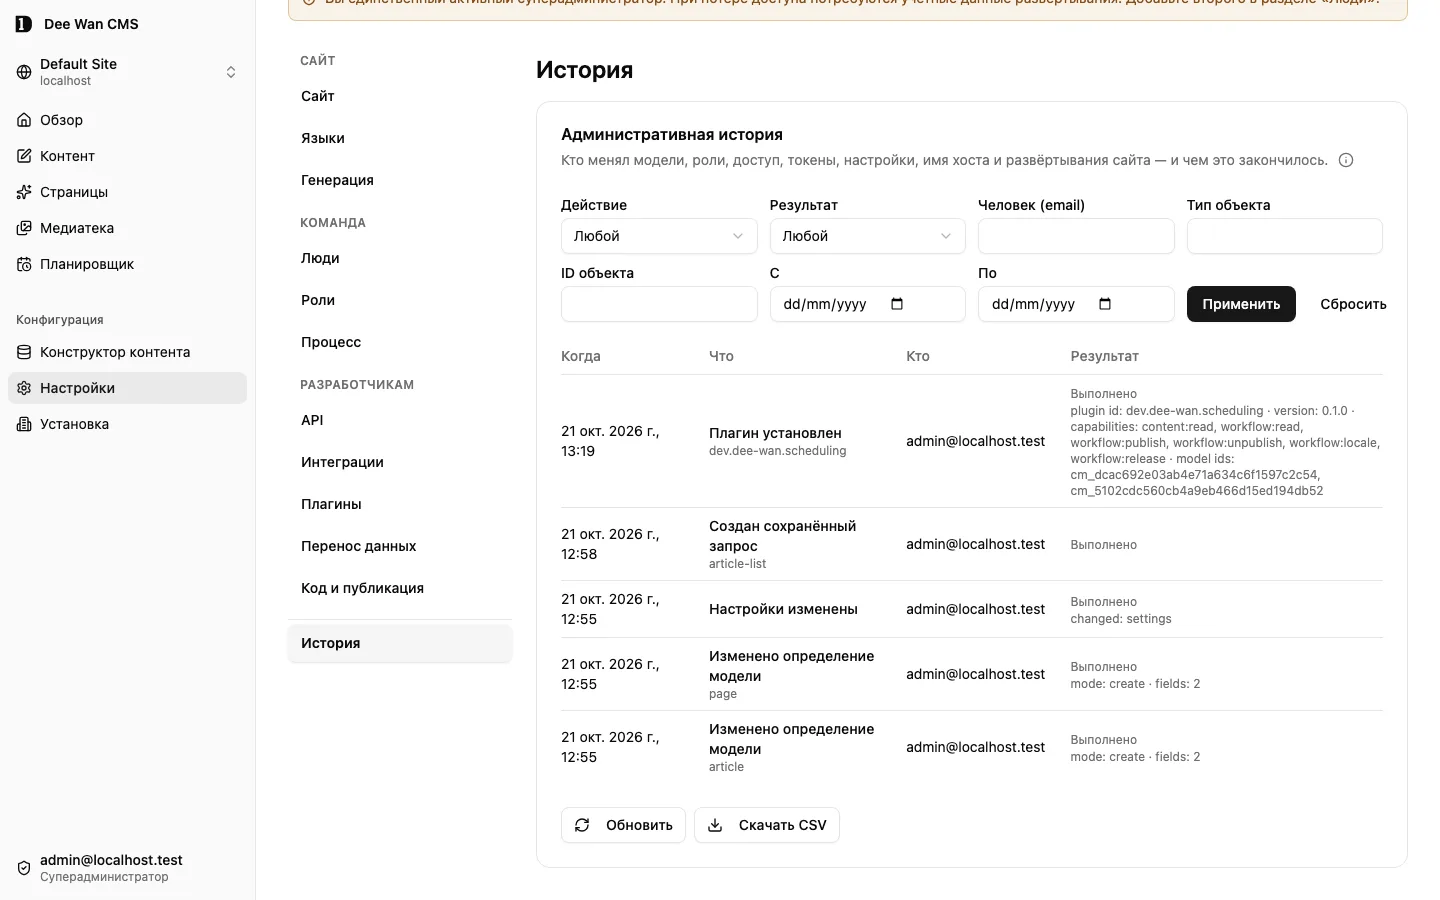Click the calendar icon next to Планировщик
Viewport: 1440px width, 900px height.
pyautogui.click(x=24, y=264)
